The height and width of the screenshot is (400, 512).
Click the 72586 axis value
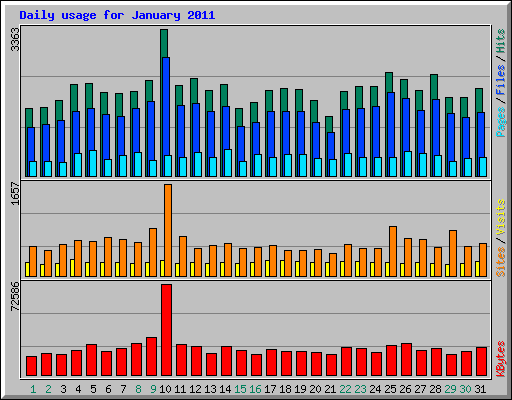tap(15, 296)
